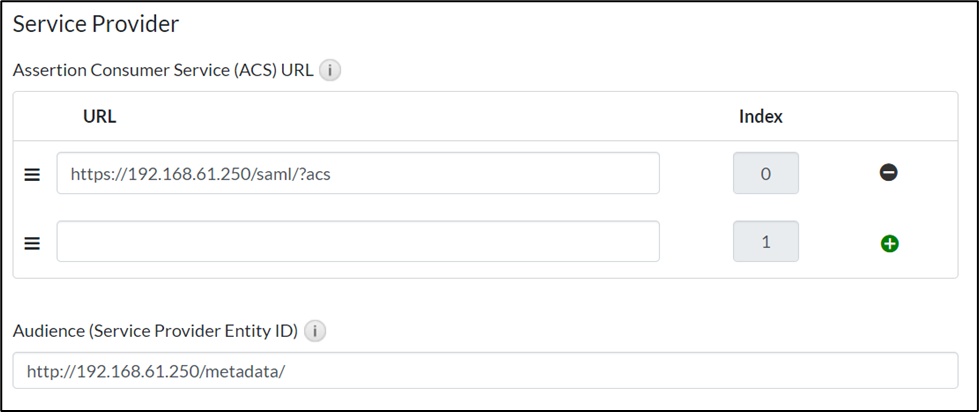The height and width of the screenshot is (412, 979).
Task: Click blank space between first URL field and Index 0
Action: 696,173
